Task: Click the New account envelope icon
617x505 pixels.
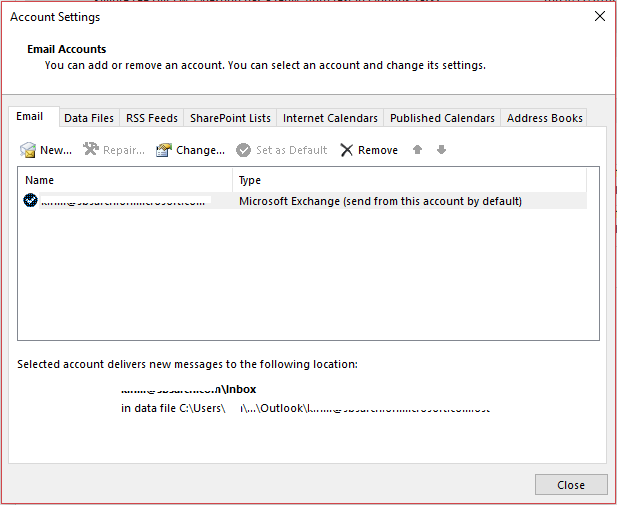Action: coord(28,150)
